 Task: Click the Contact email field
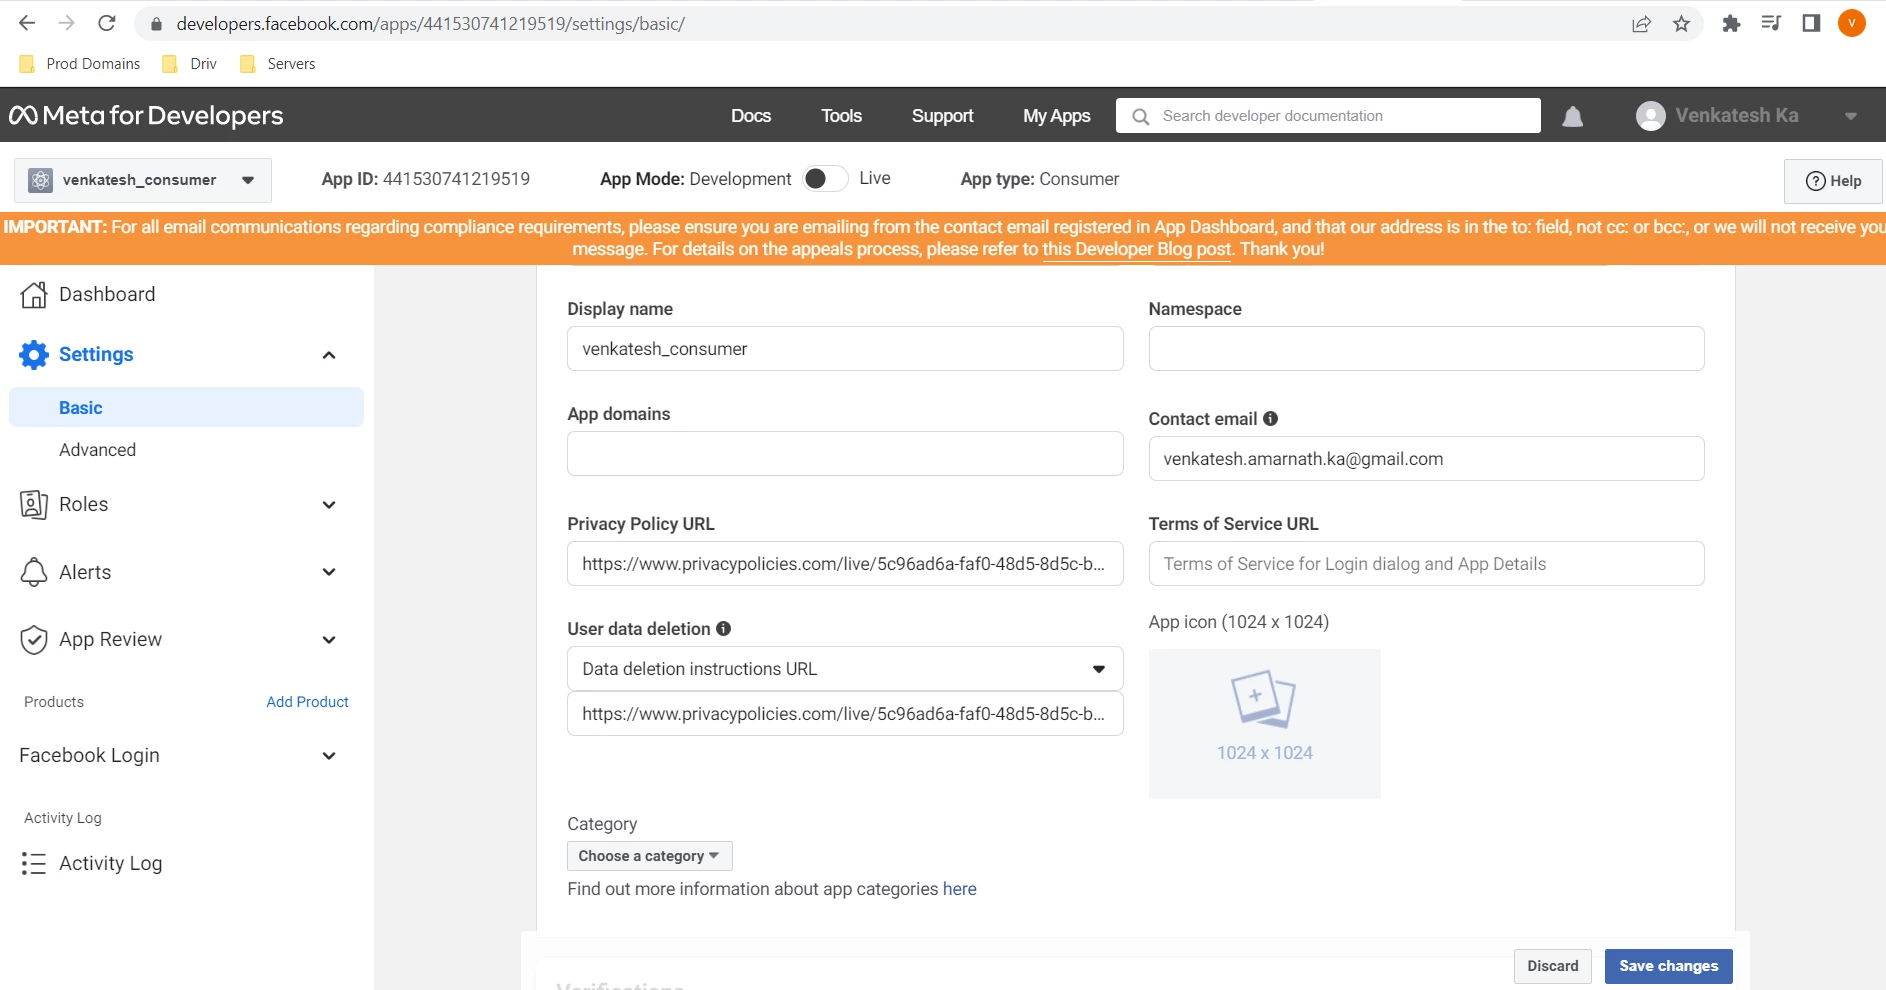click(x=1426, y=459)
